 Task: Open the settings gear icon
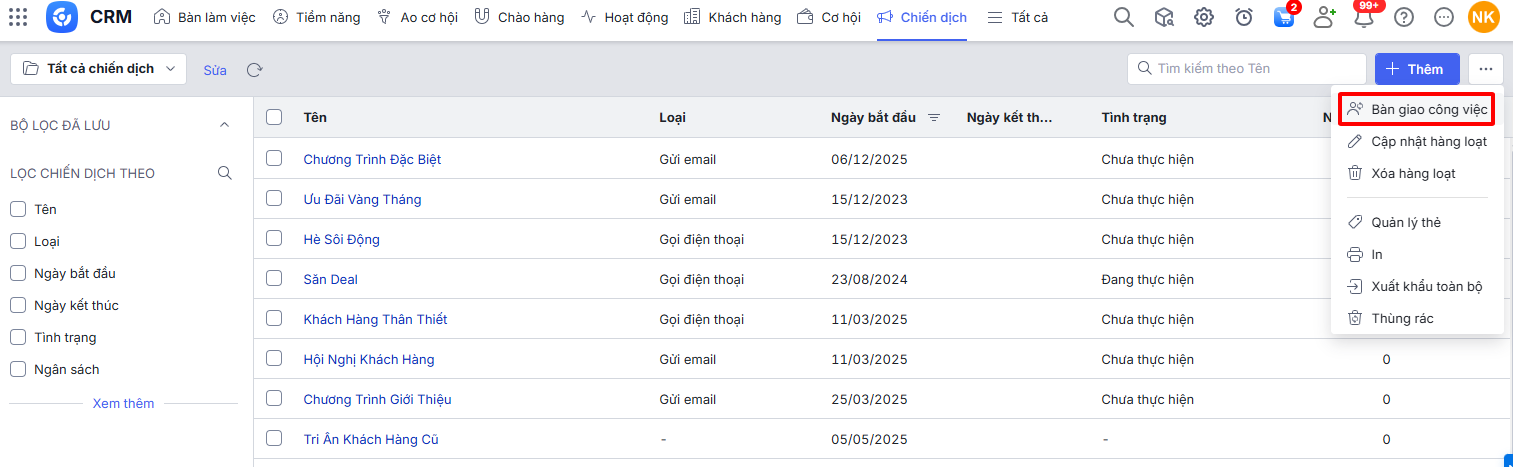(x=1204, y=17)
